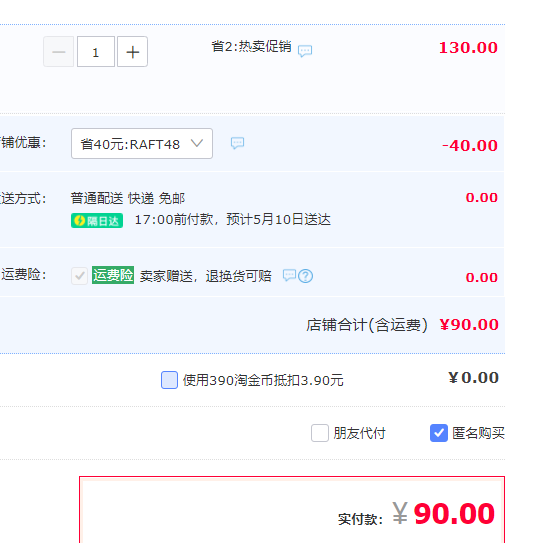The width and height of the screenshot is (537, 543).
Task: Click the plus button to increase quantity
Action: point(132,52)
